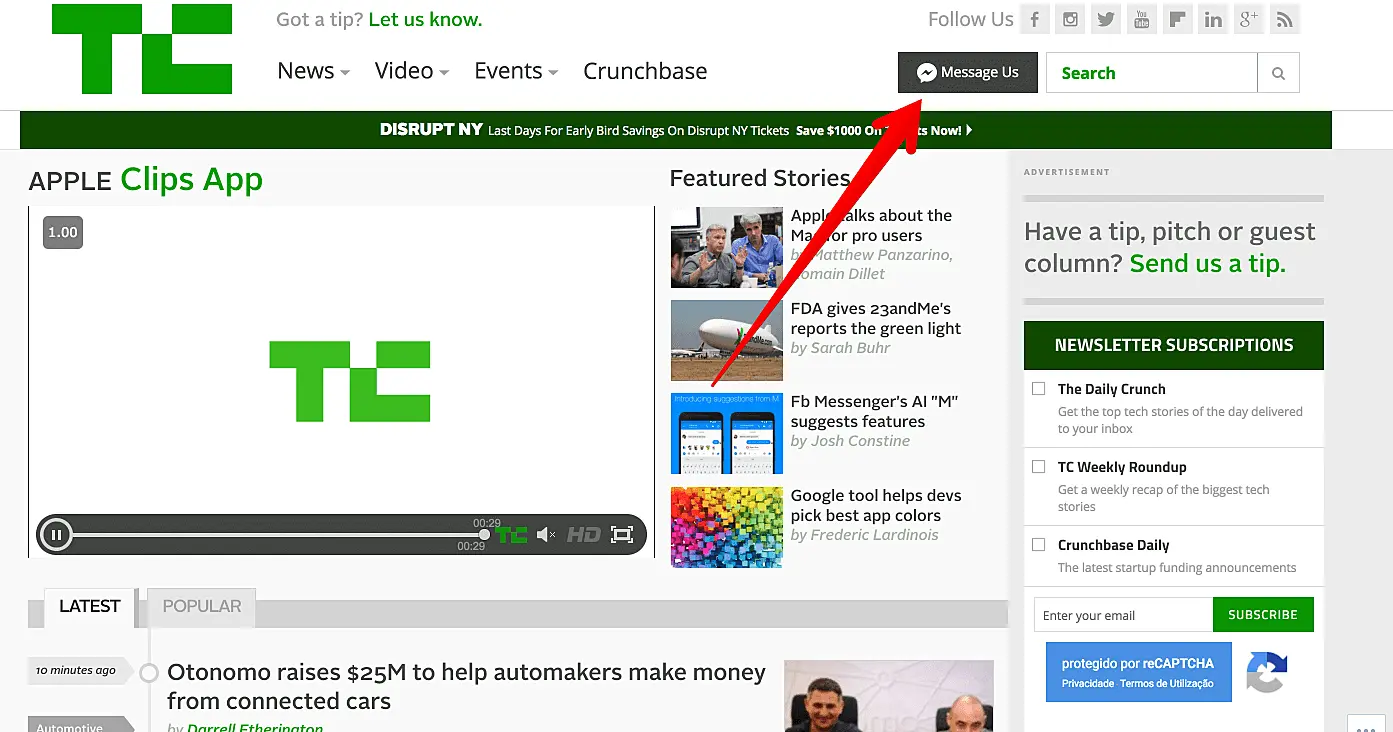Open the Instagram icon in Follow Us
The image size is (1393, 732).
[x=1070, y=19]
